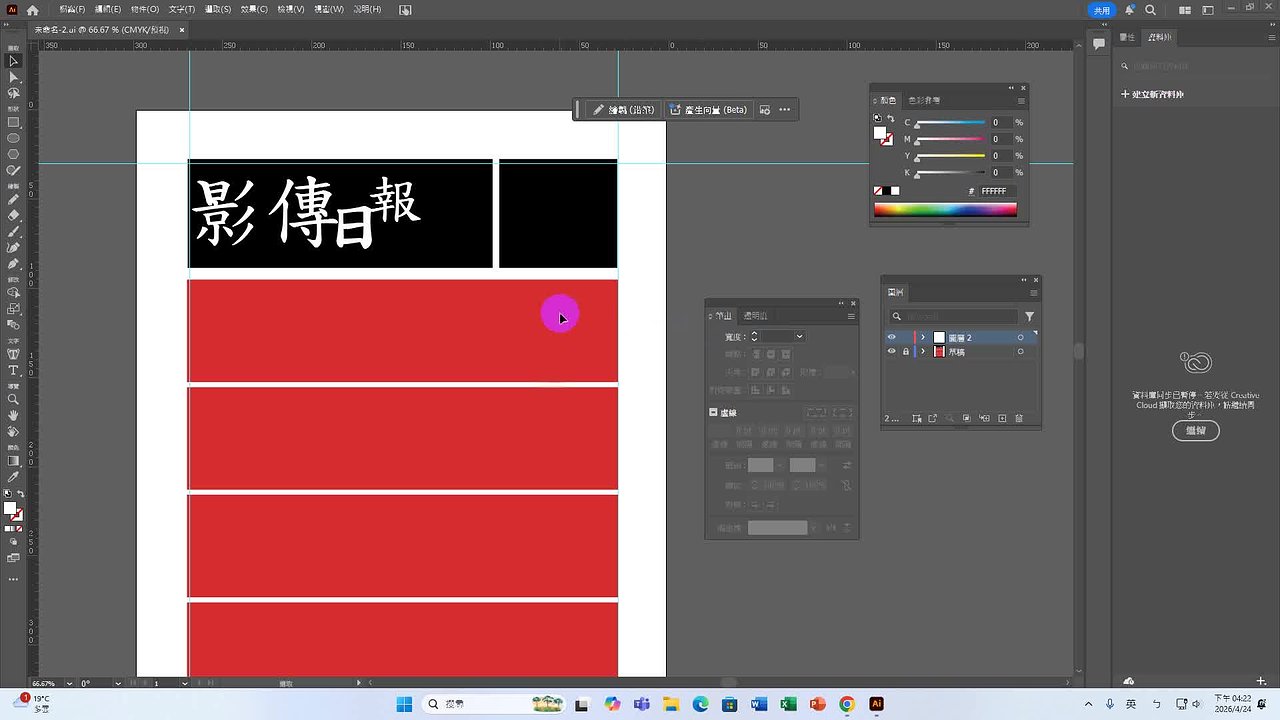Image resolution: width=1280 pixels, height=720 pixels.
Task: Open the stroke width dropdown
Action: pyautogui.click(x=798, y=336)
